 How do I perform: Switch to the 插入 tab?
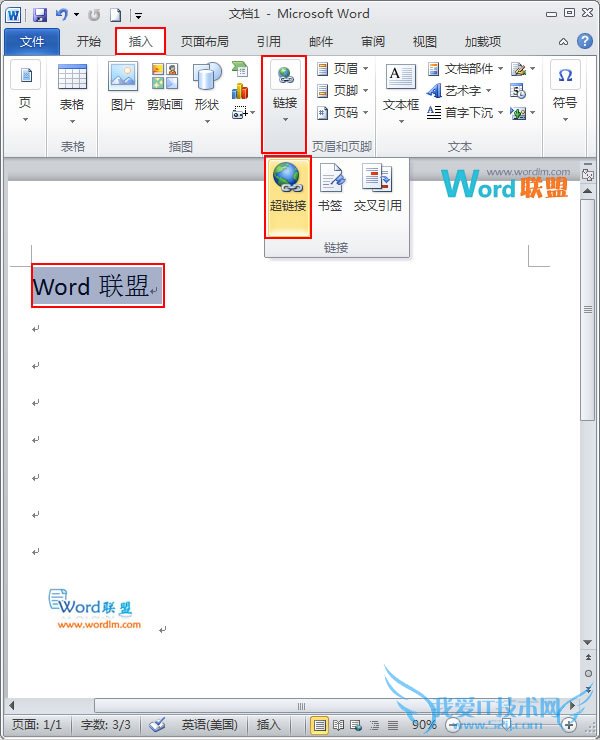(x=141, y=42)
